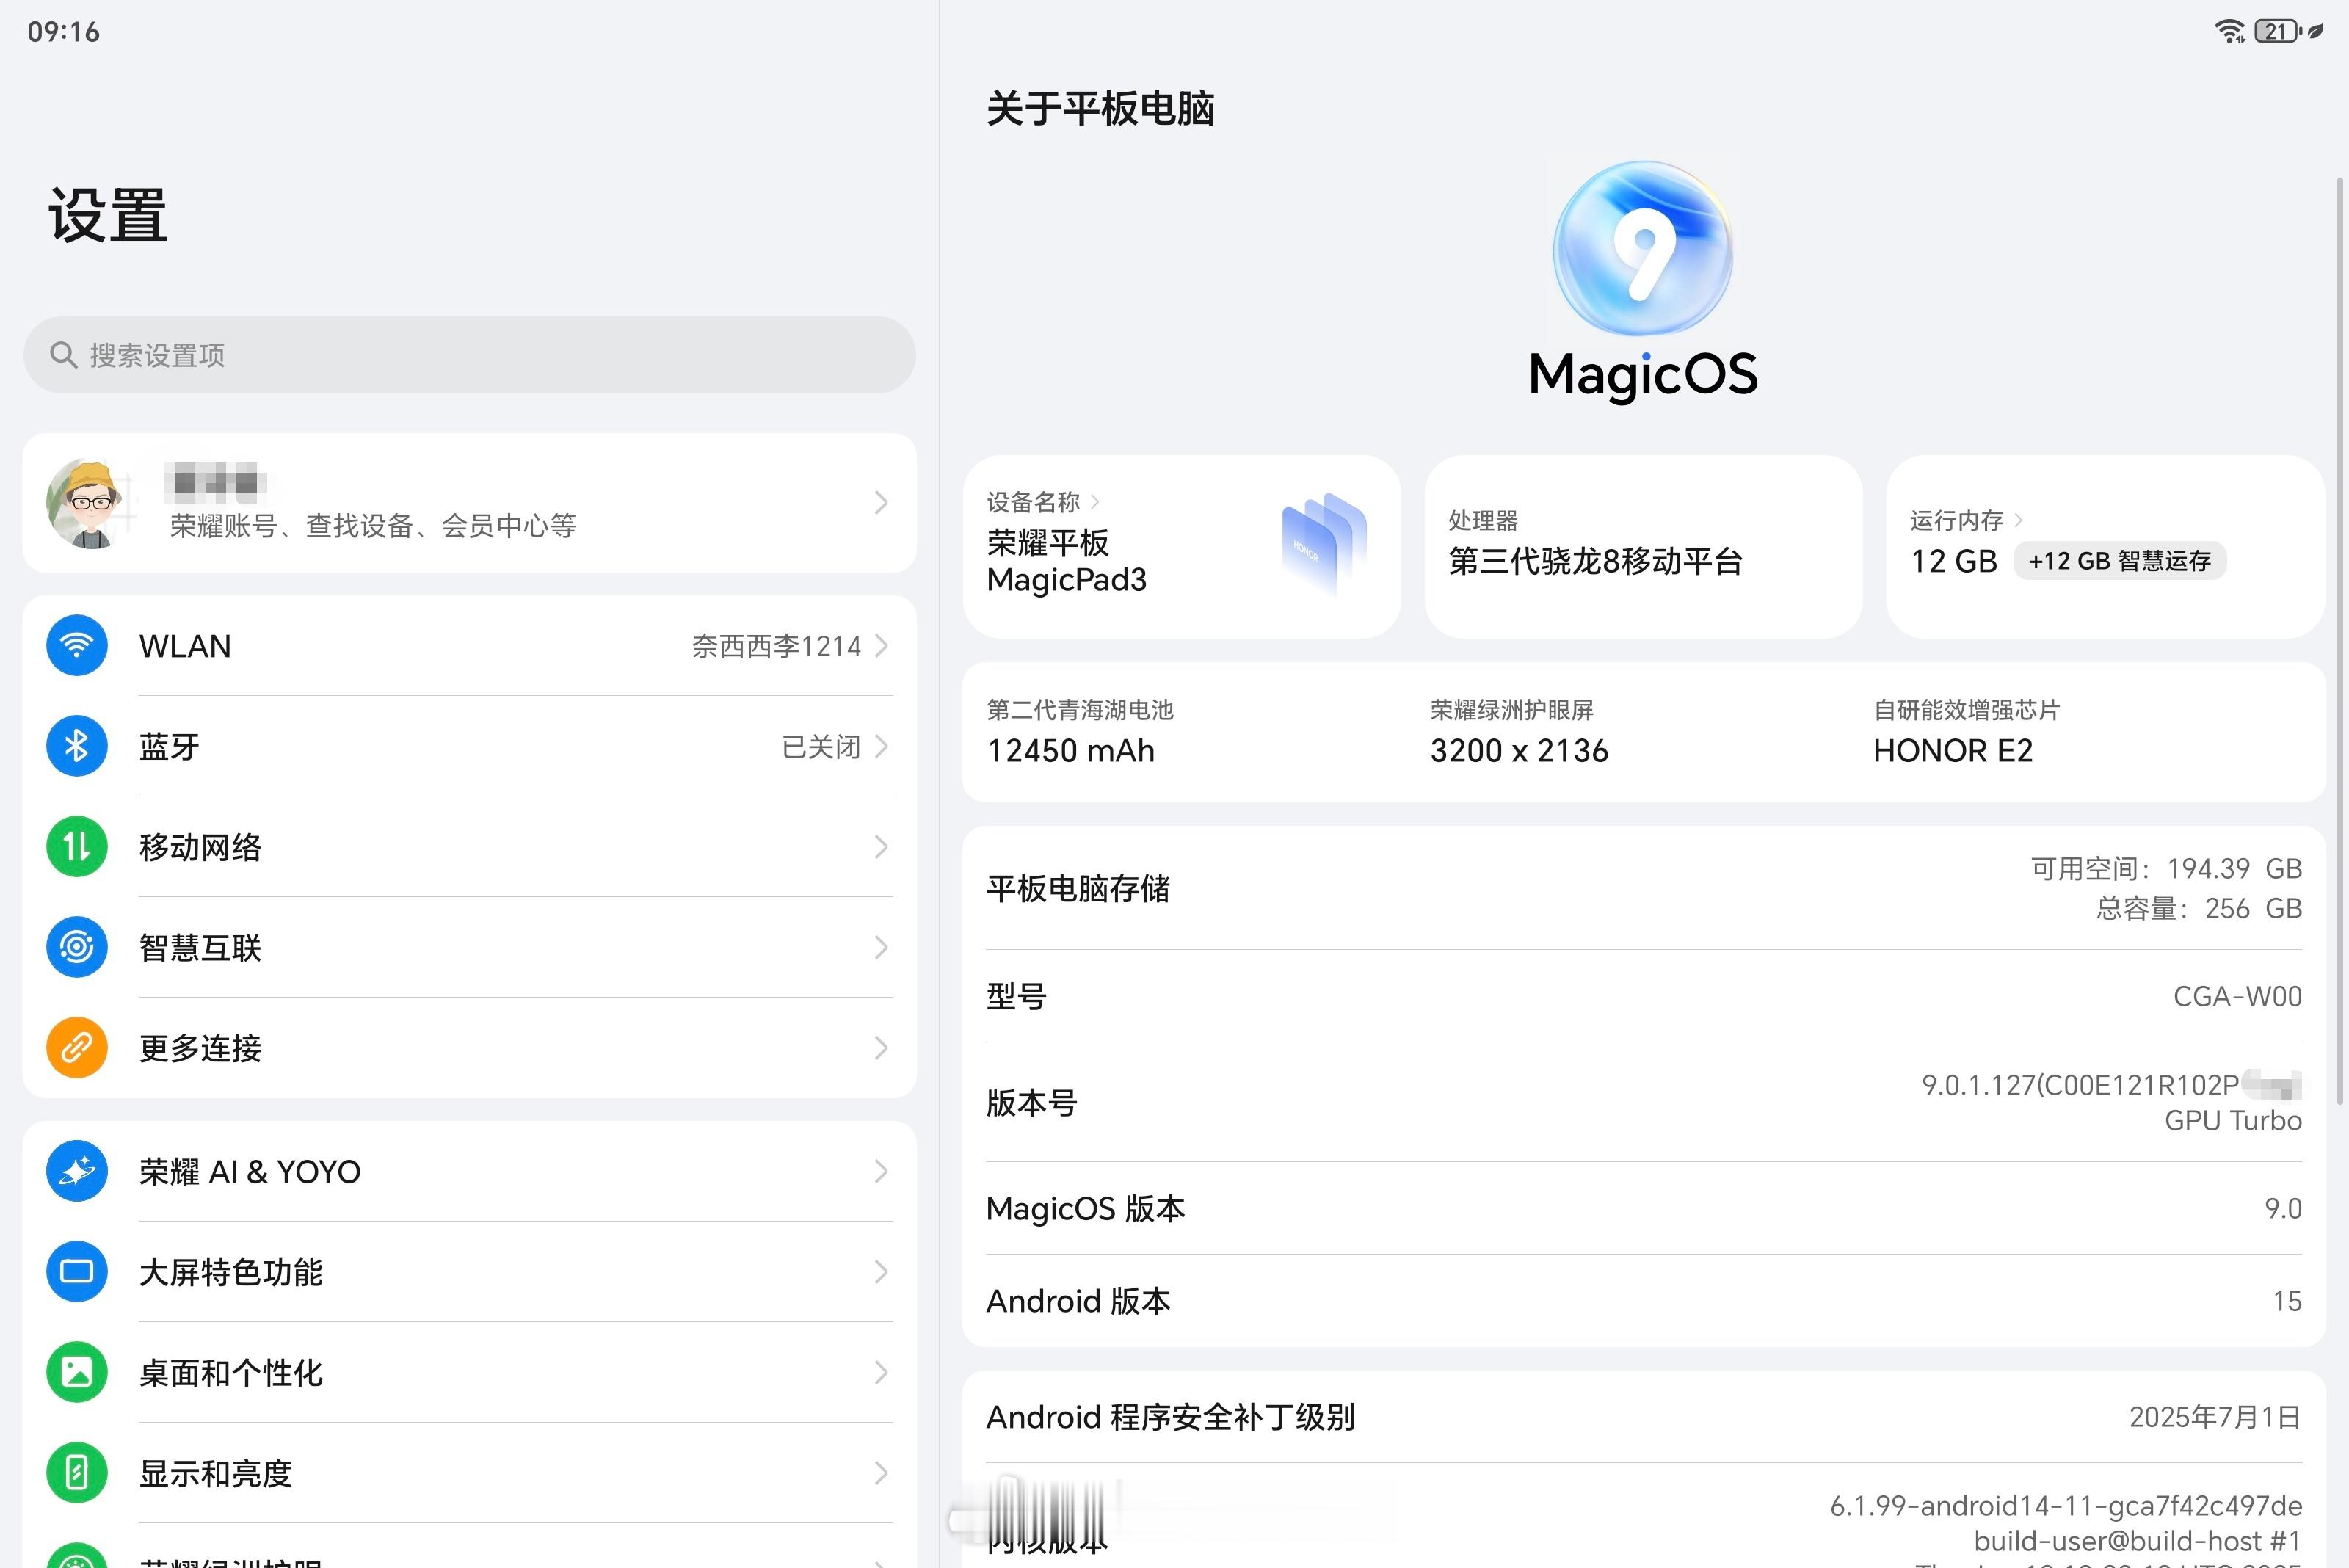Tap the Bluetooth icon in the settings list
The width and height of the screenshot is (2349, 1568).
pyautogui.click(x=77, y=746)
